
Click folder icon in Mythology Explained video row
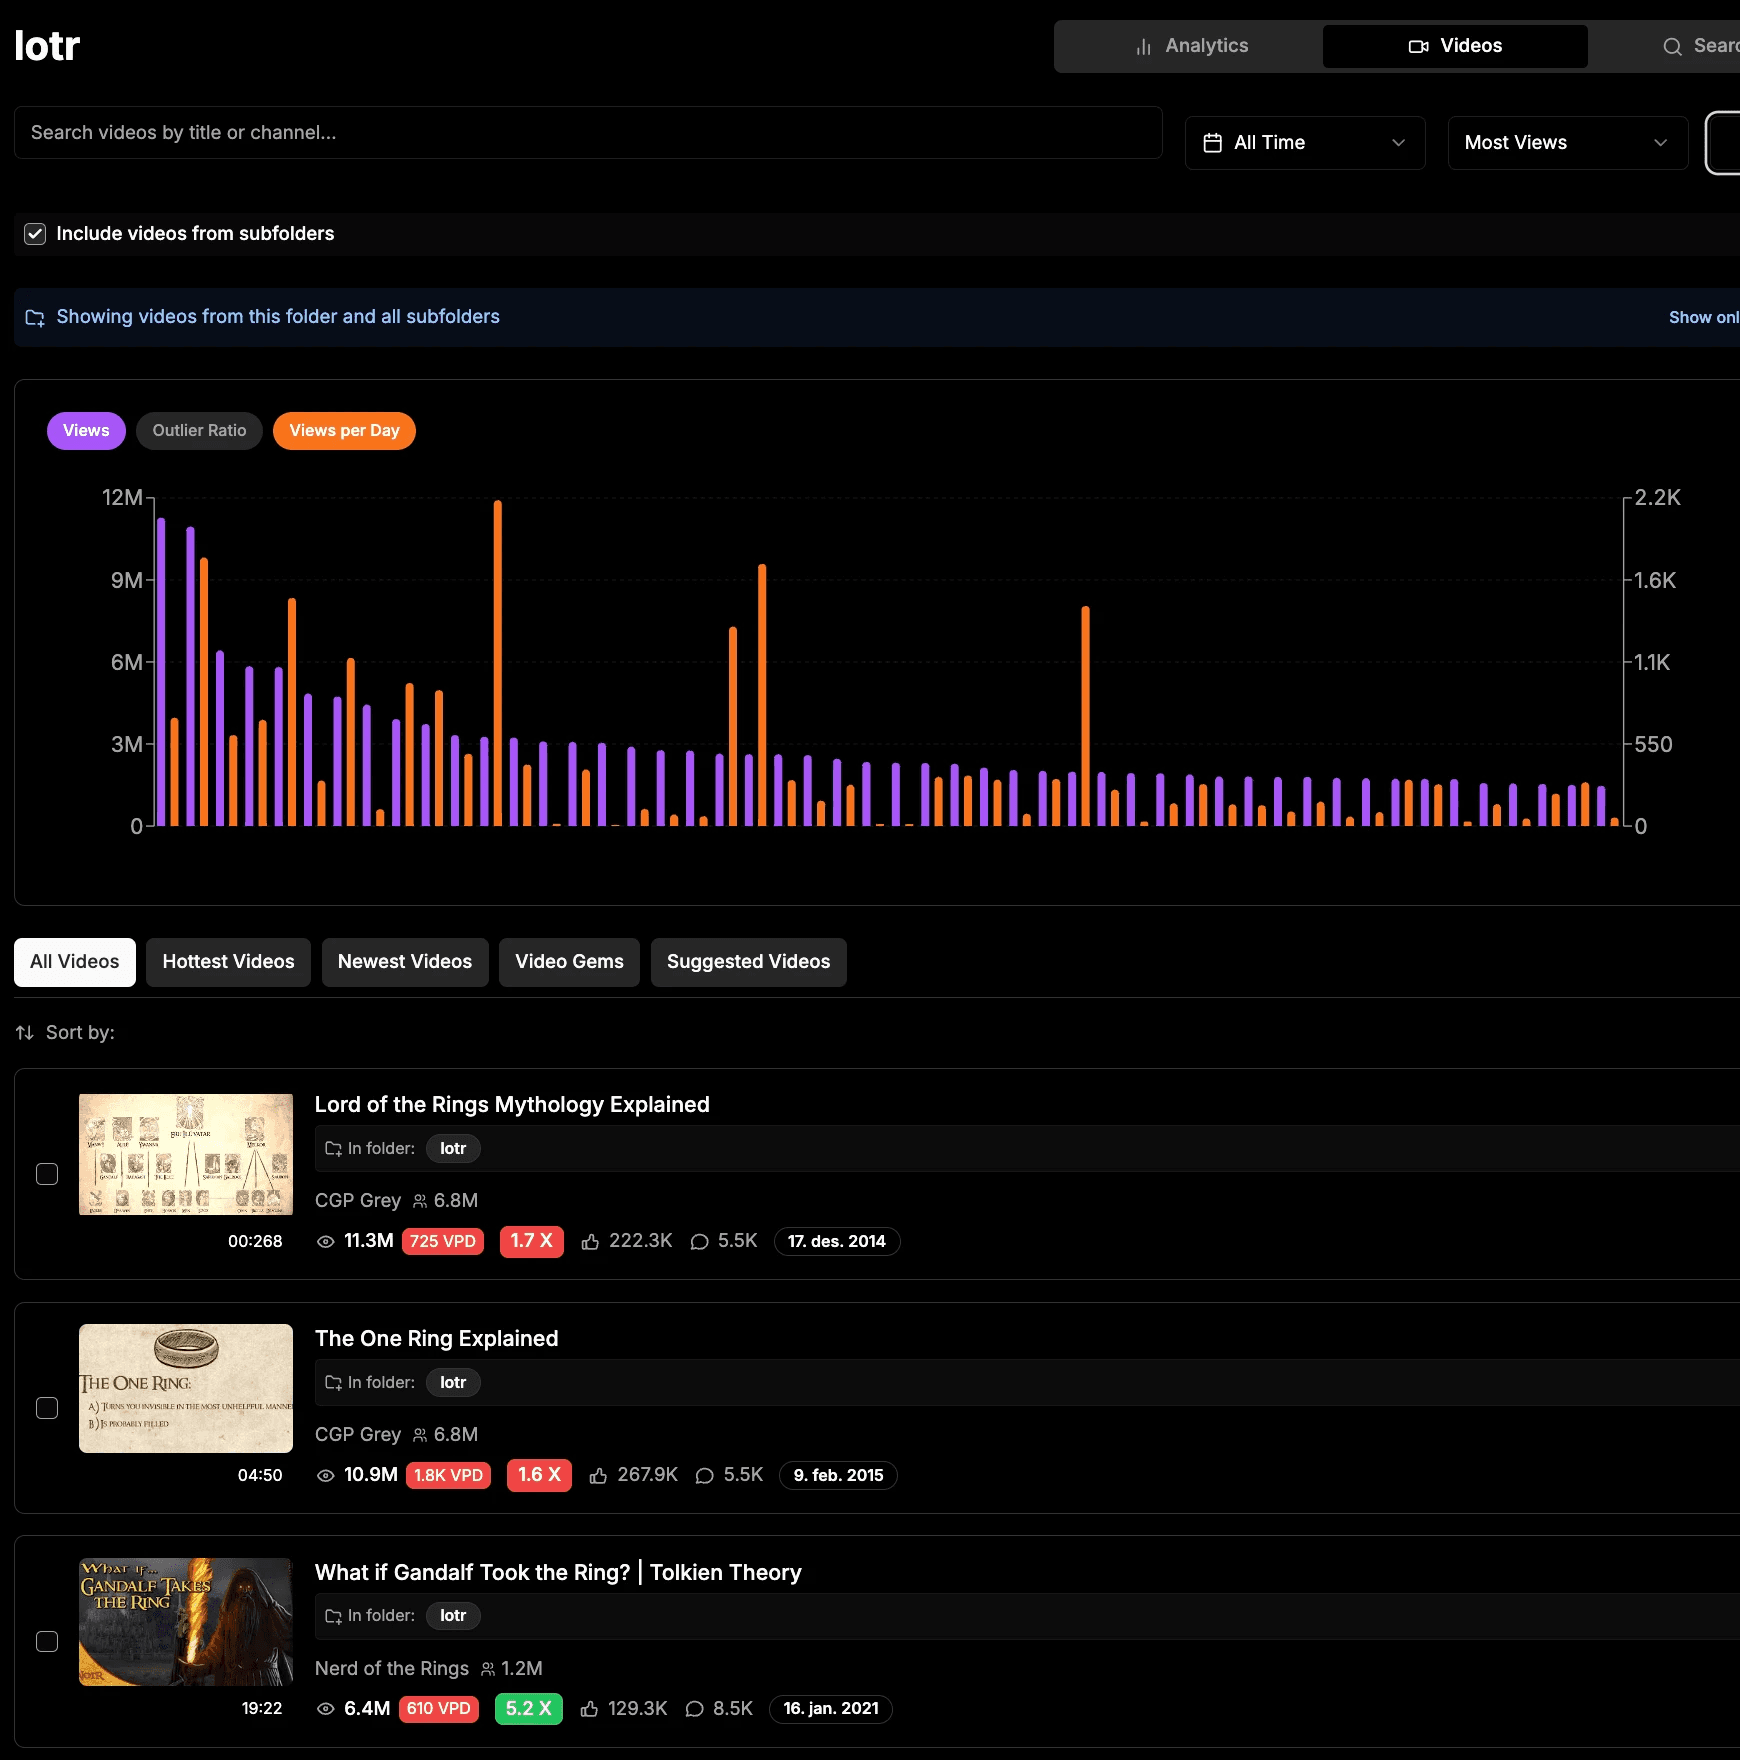point(334,1149)
